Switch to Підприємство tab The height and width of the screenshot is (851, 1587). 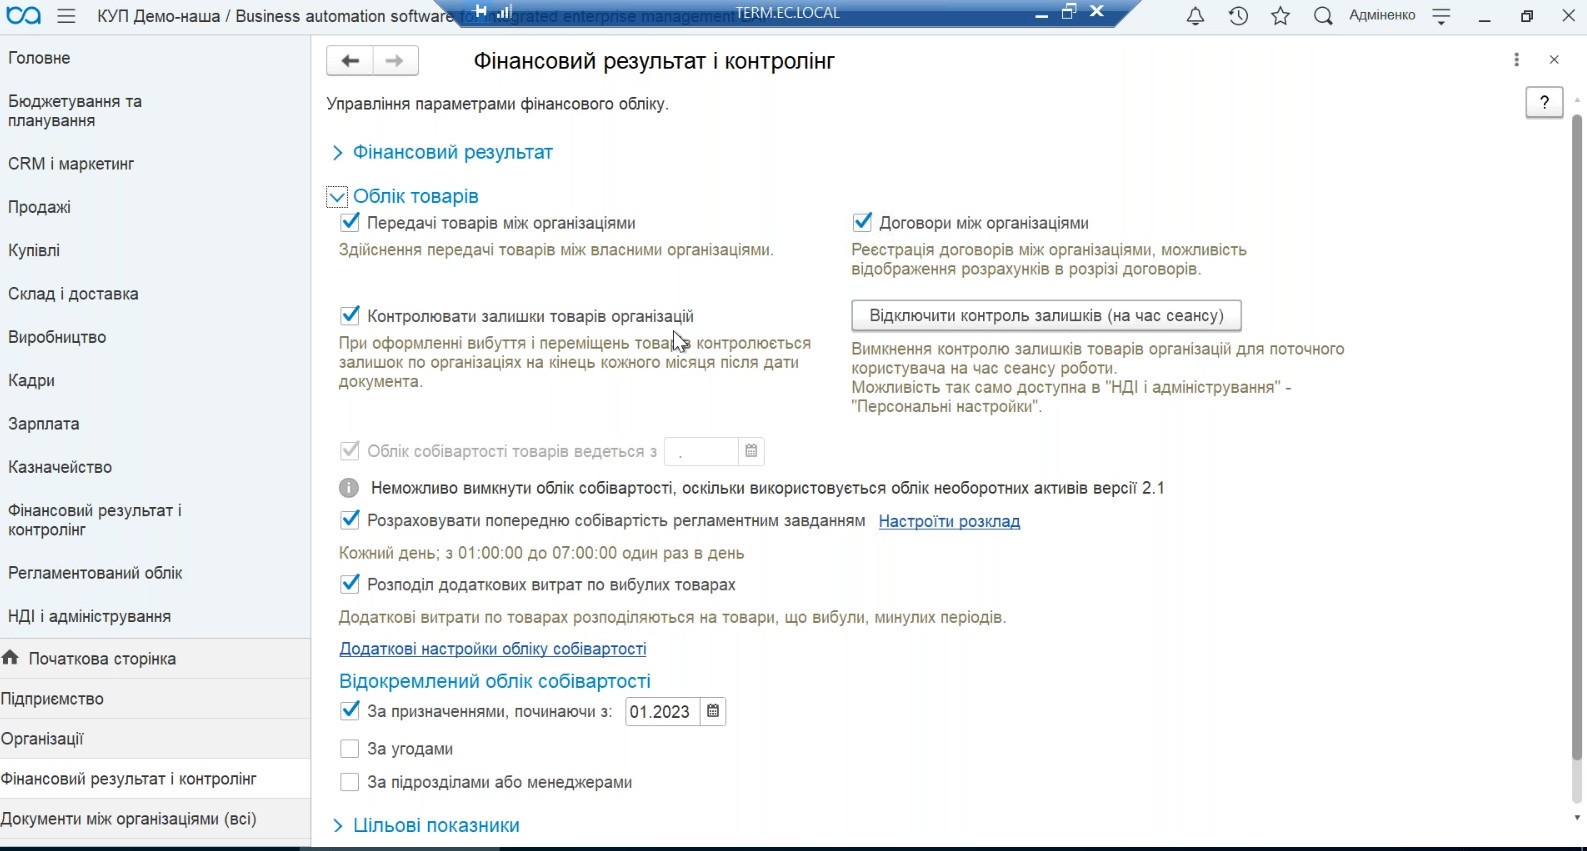[155, 699]
